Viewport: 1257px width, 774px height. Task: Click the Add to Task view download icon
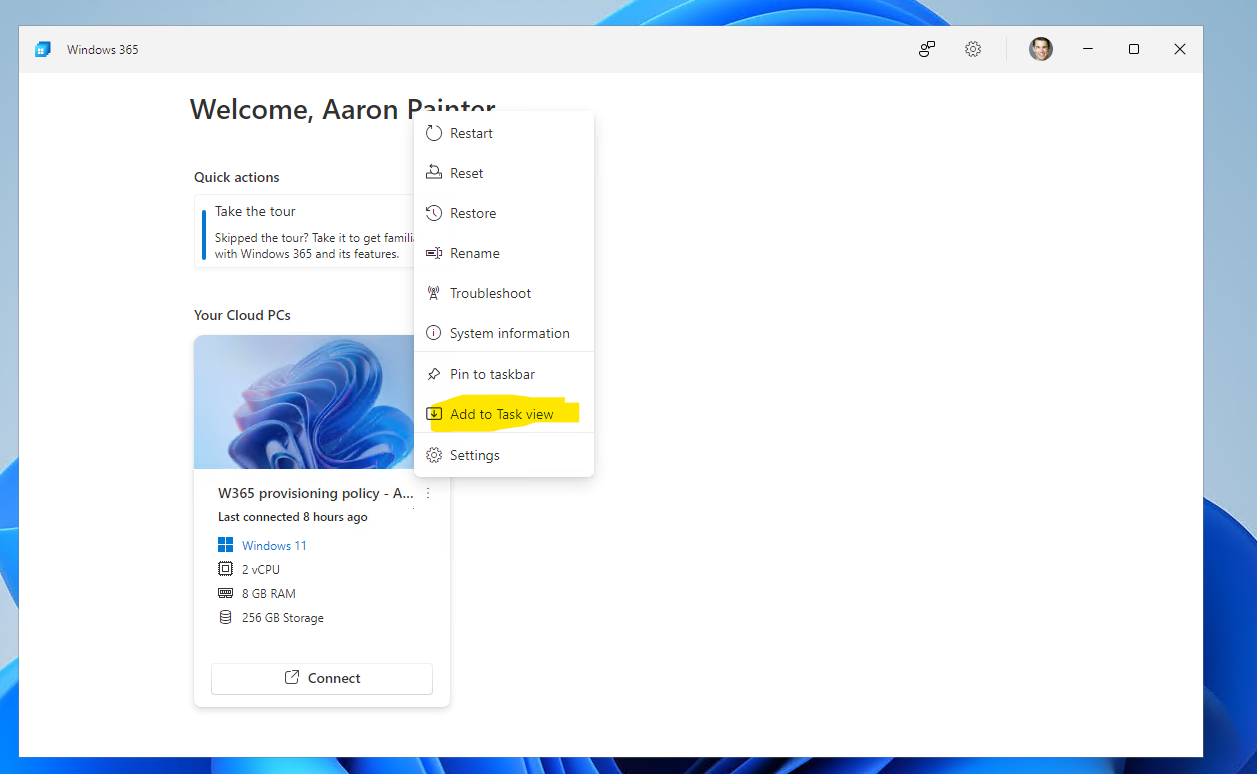tap(433, 414)
